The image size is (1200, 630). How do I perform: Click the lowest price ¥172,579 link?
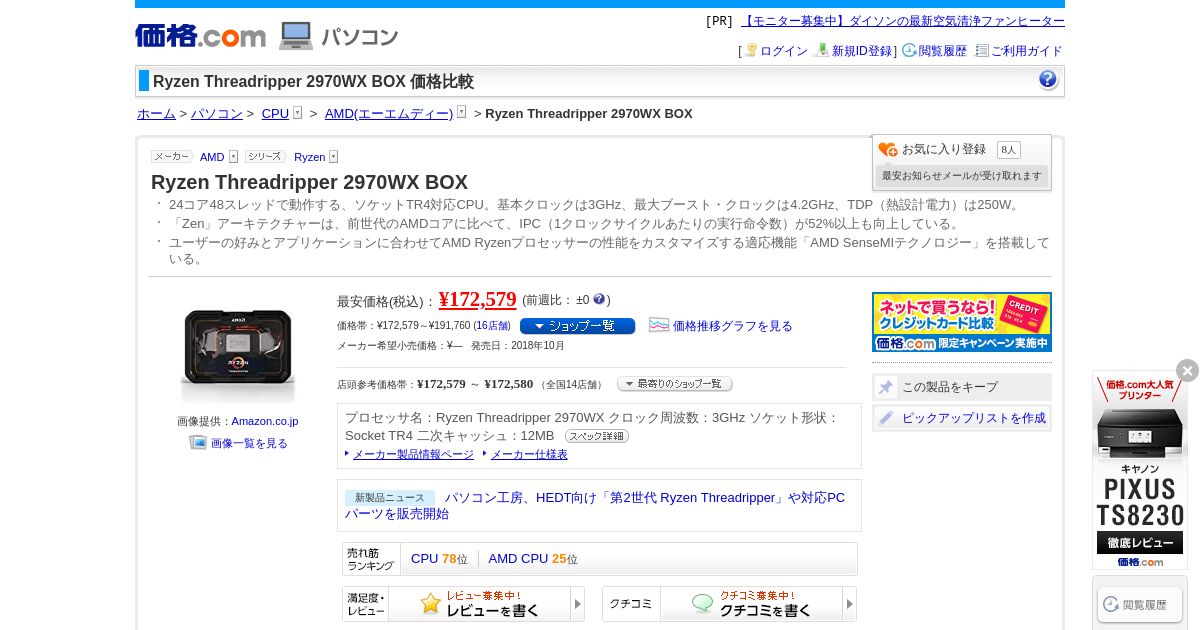[478, 299]
